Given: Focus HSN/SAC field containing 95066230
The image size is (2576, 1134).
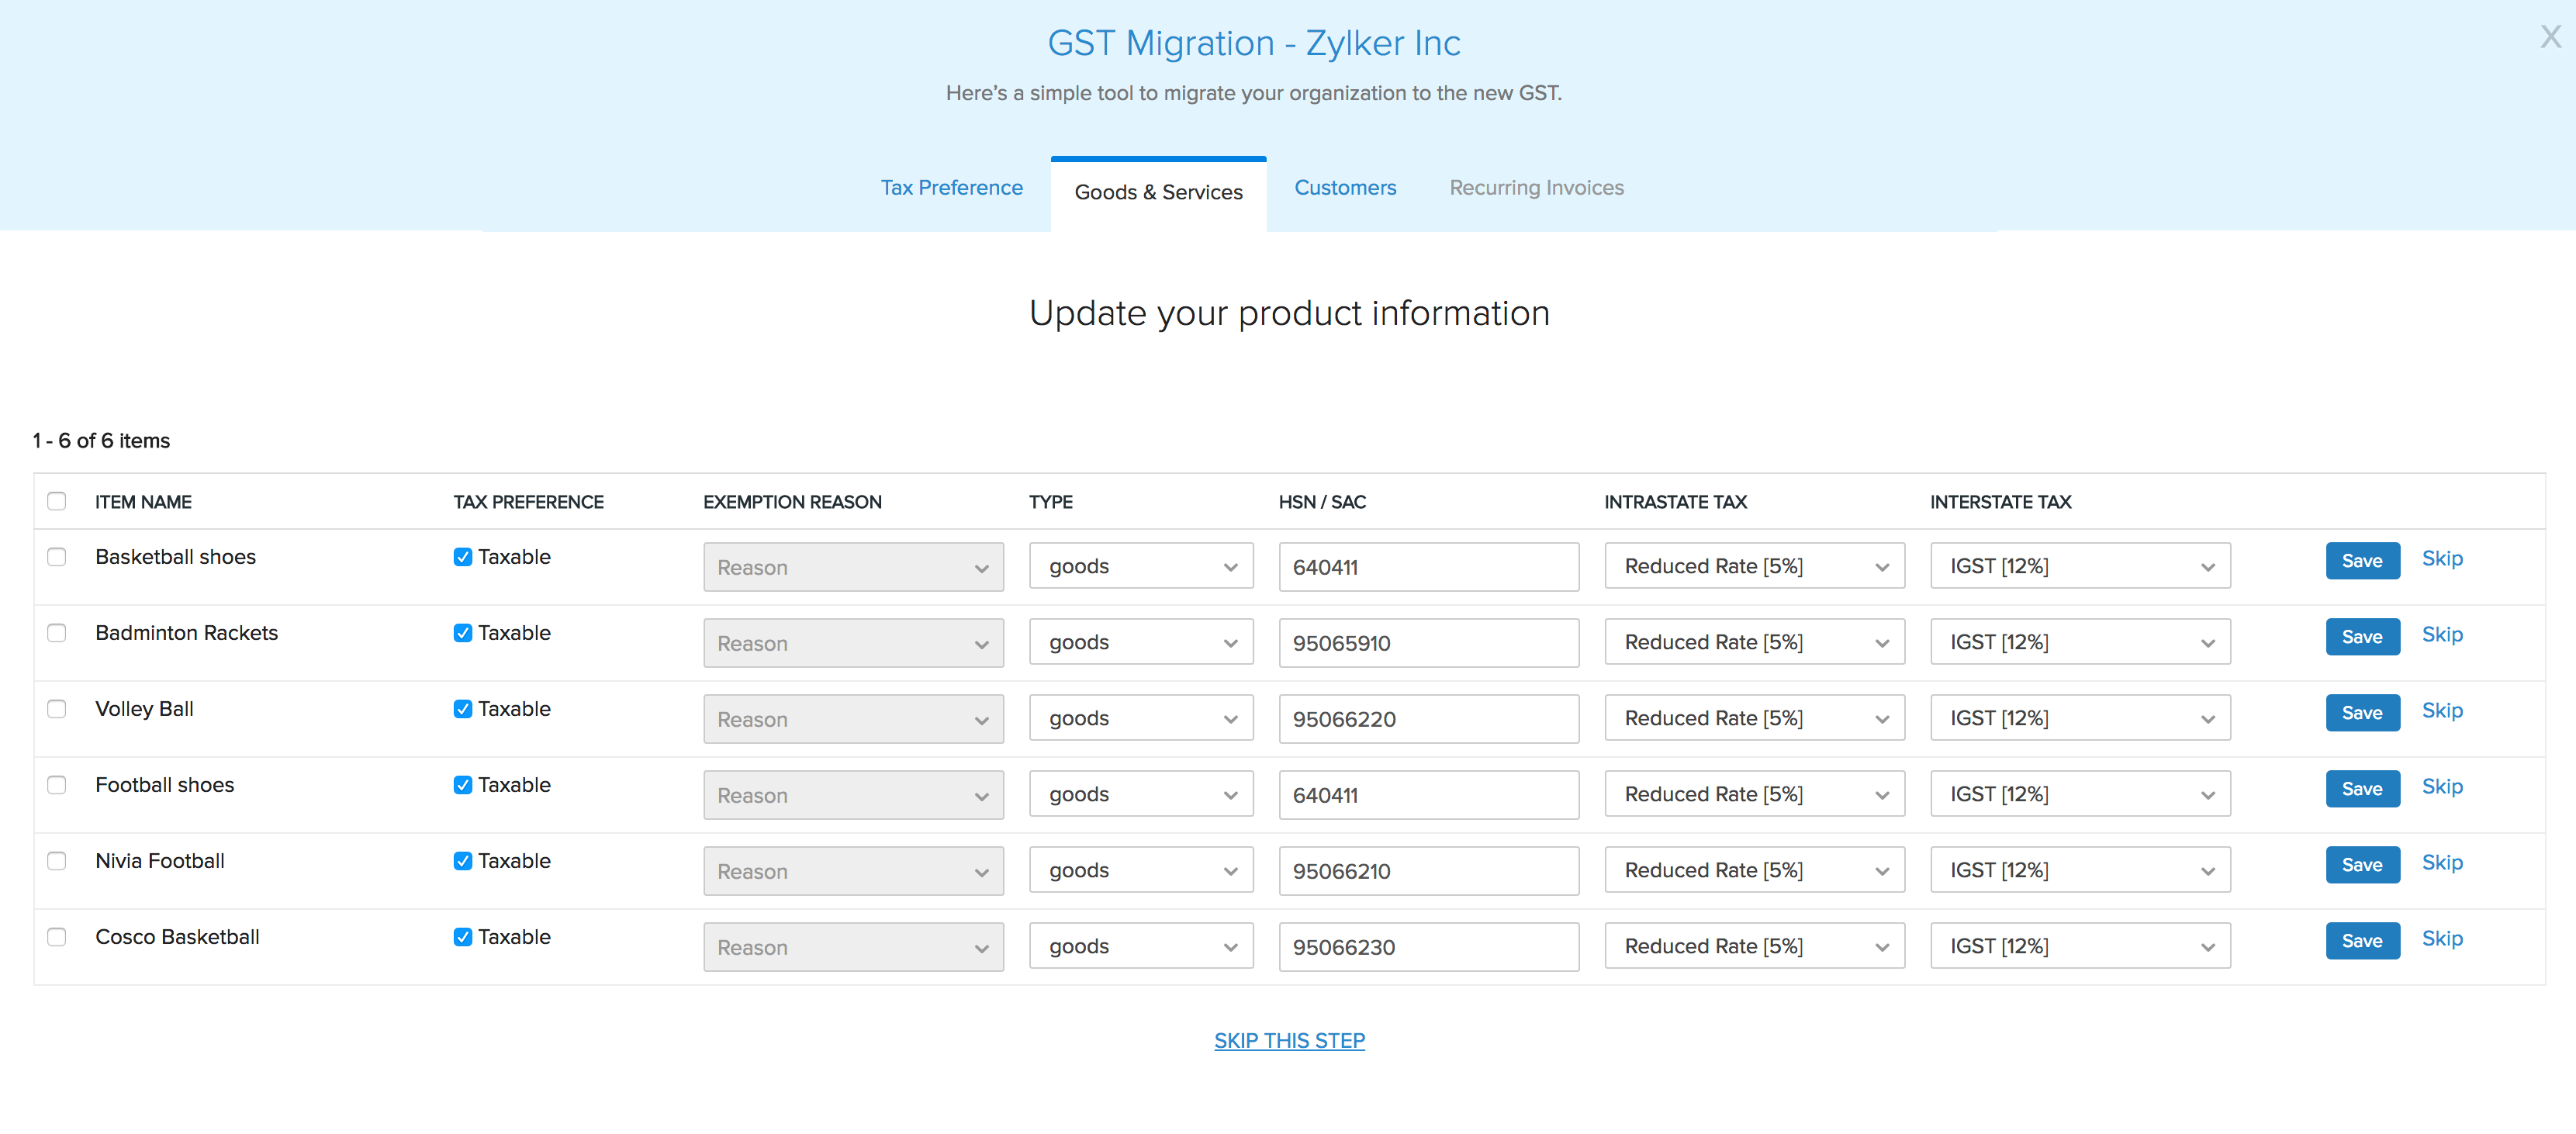Looking at the screenshot, I should (1427, 947).
